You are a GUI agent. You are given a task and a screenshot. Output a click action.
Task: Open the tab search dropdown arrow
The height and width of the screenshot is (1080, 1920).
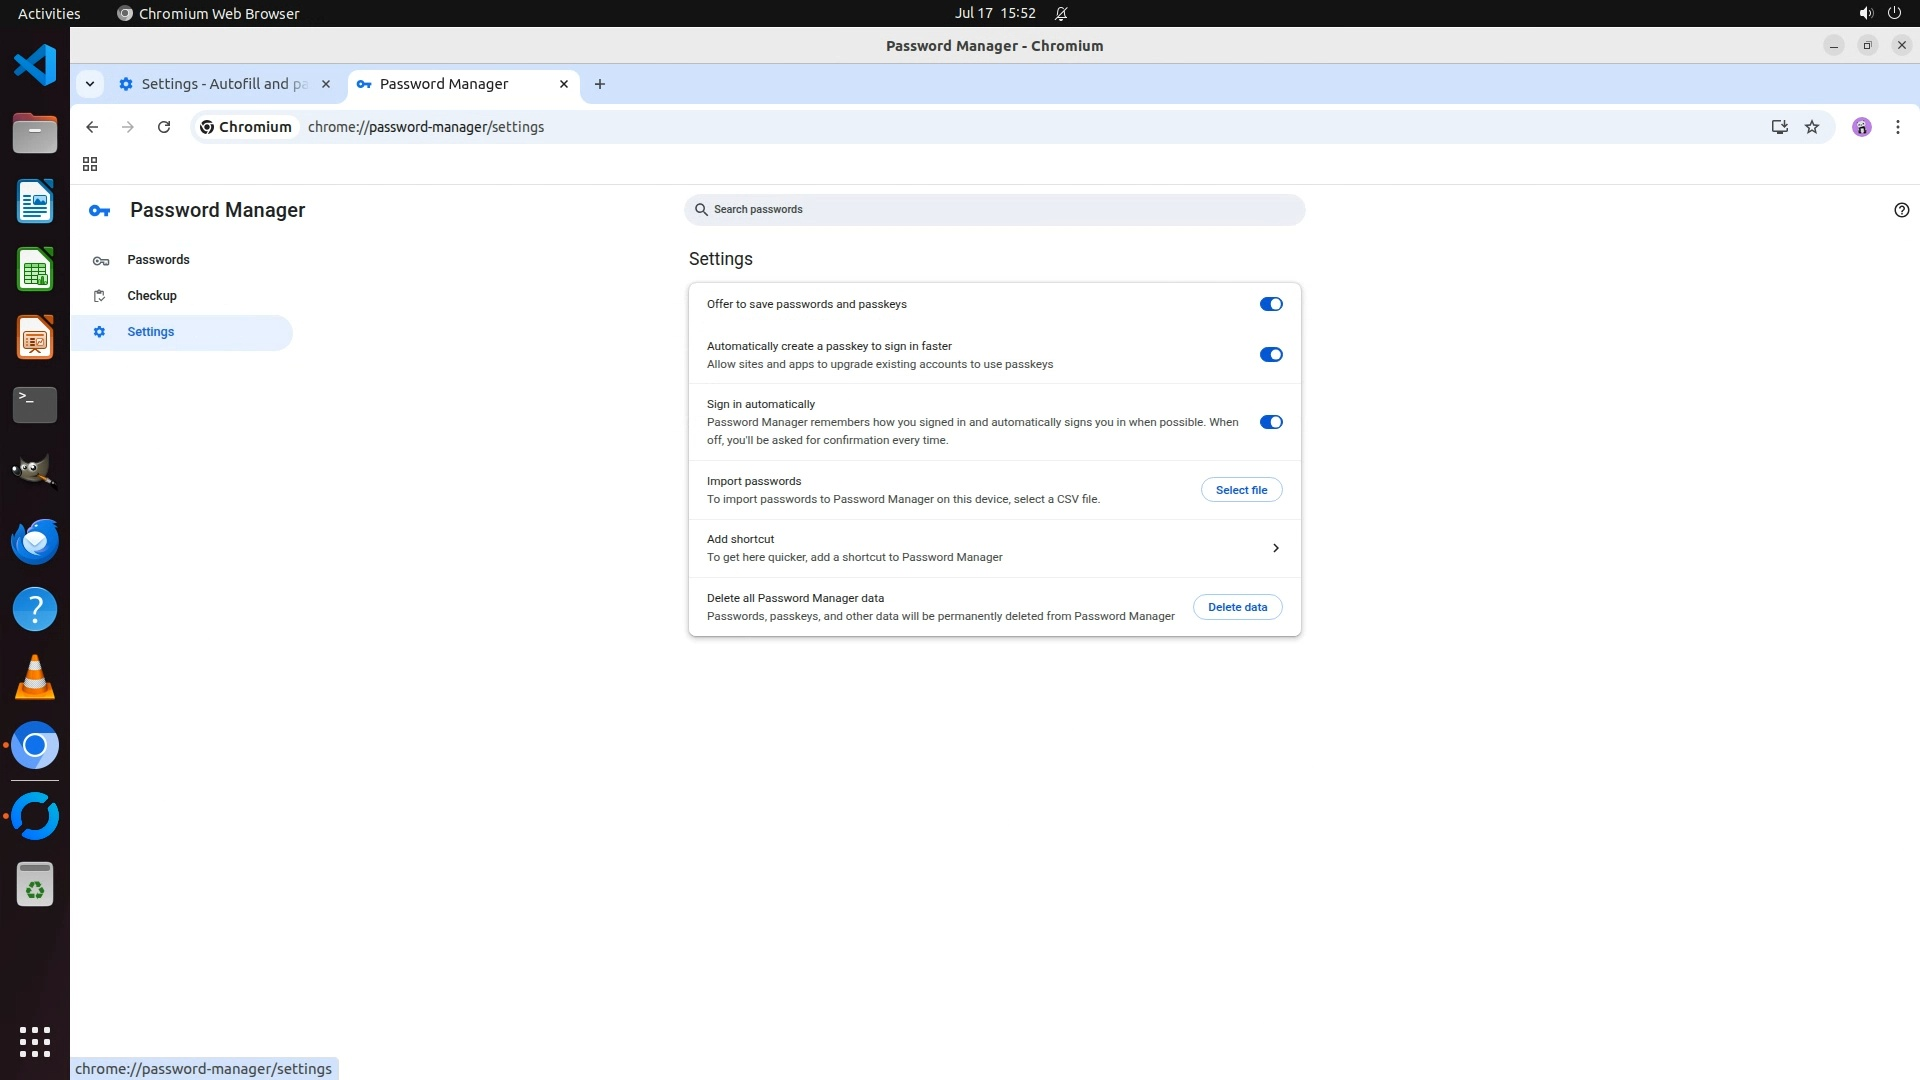(x=90, y=84)
